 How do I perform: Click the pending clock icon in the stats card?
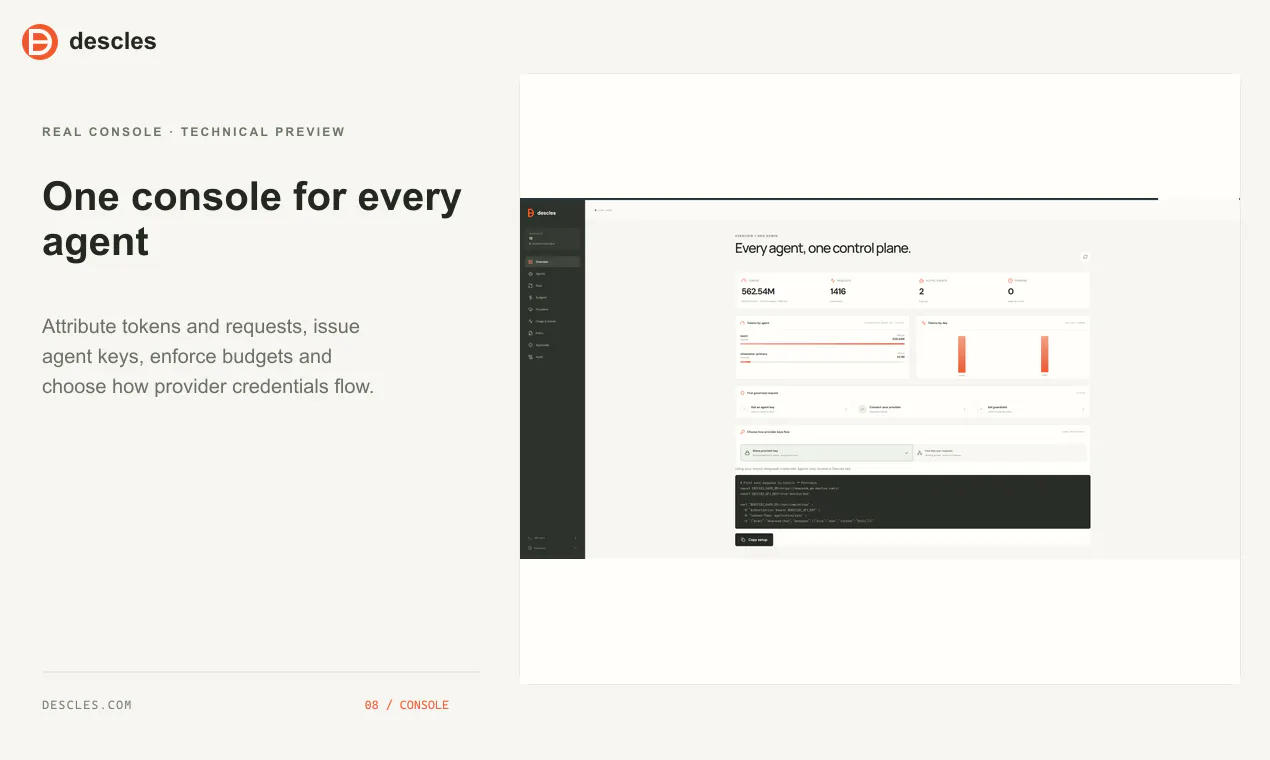tap(1010, 280)
